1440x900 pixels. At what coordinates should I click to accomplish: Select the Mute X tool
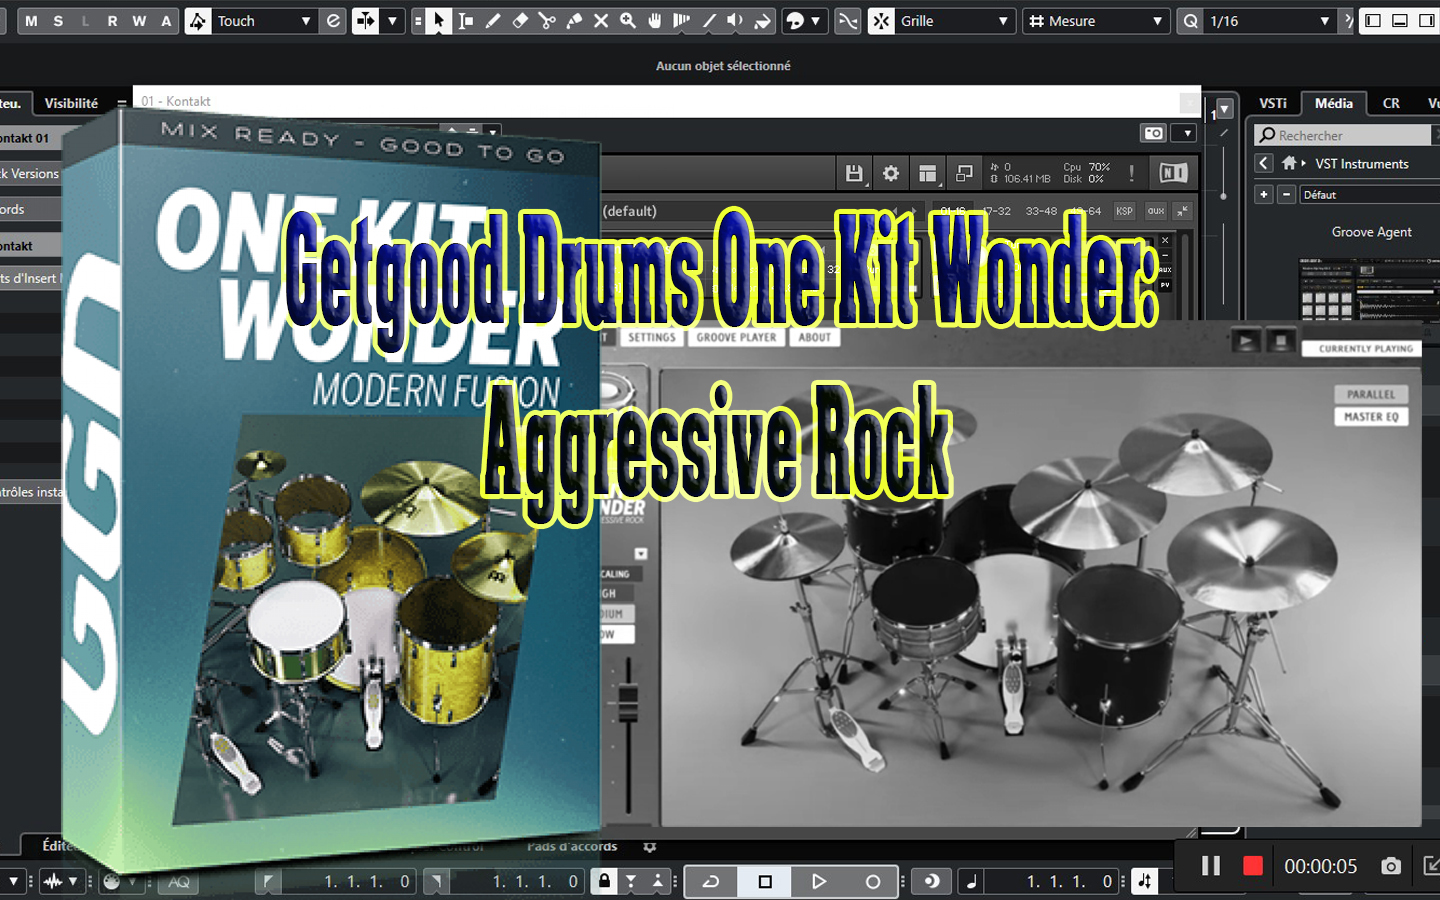601,21
